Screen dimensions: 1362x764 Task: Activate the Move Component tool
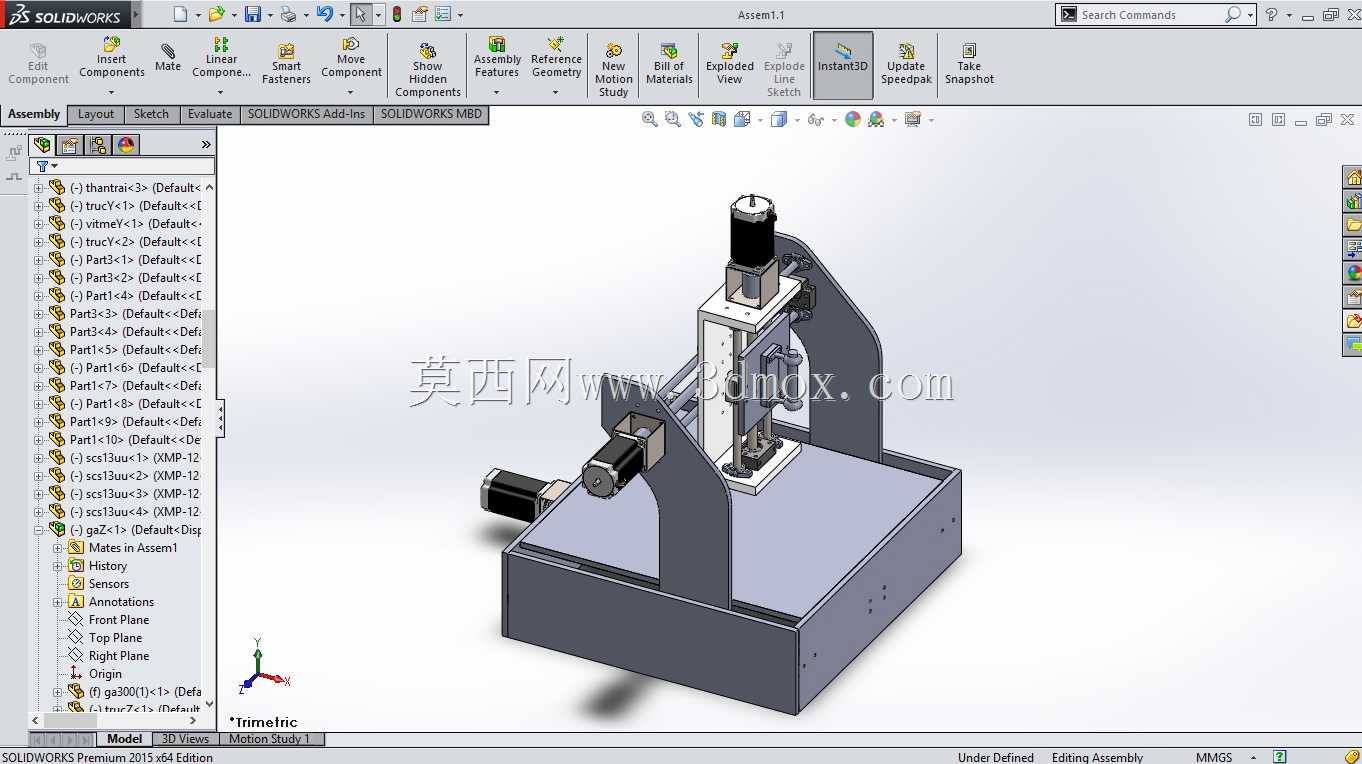(351, 58)
